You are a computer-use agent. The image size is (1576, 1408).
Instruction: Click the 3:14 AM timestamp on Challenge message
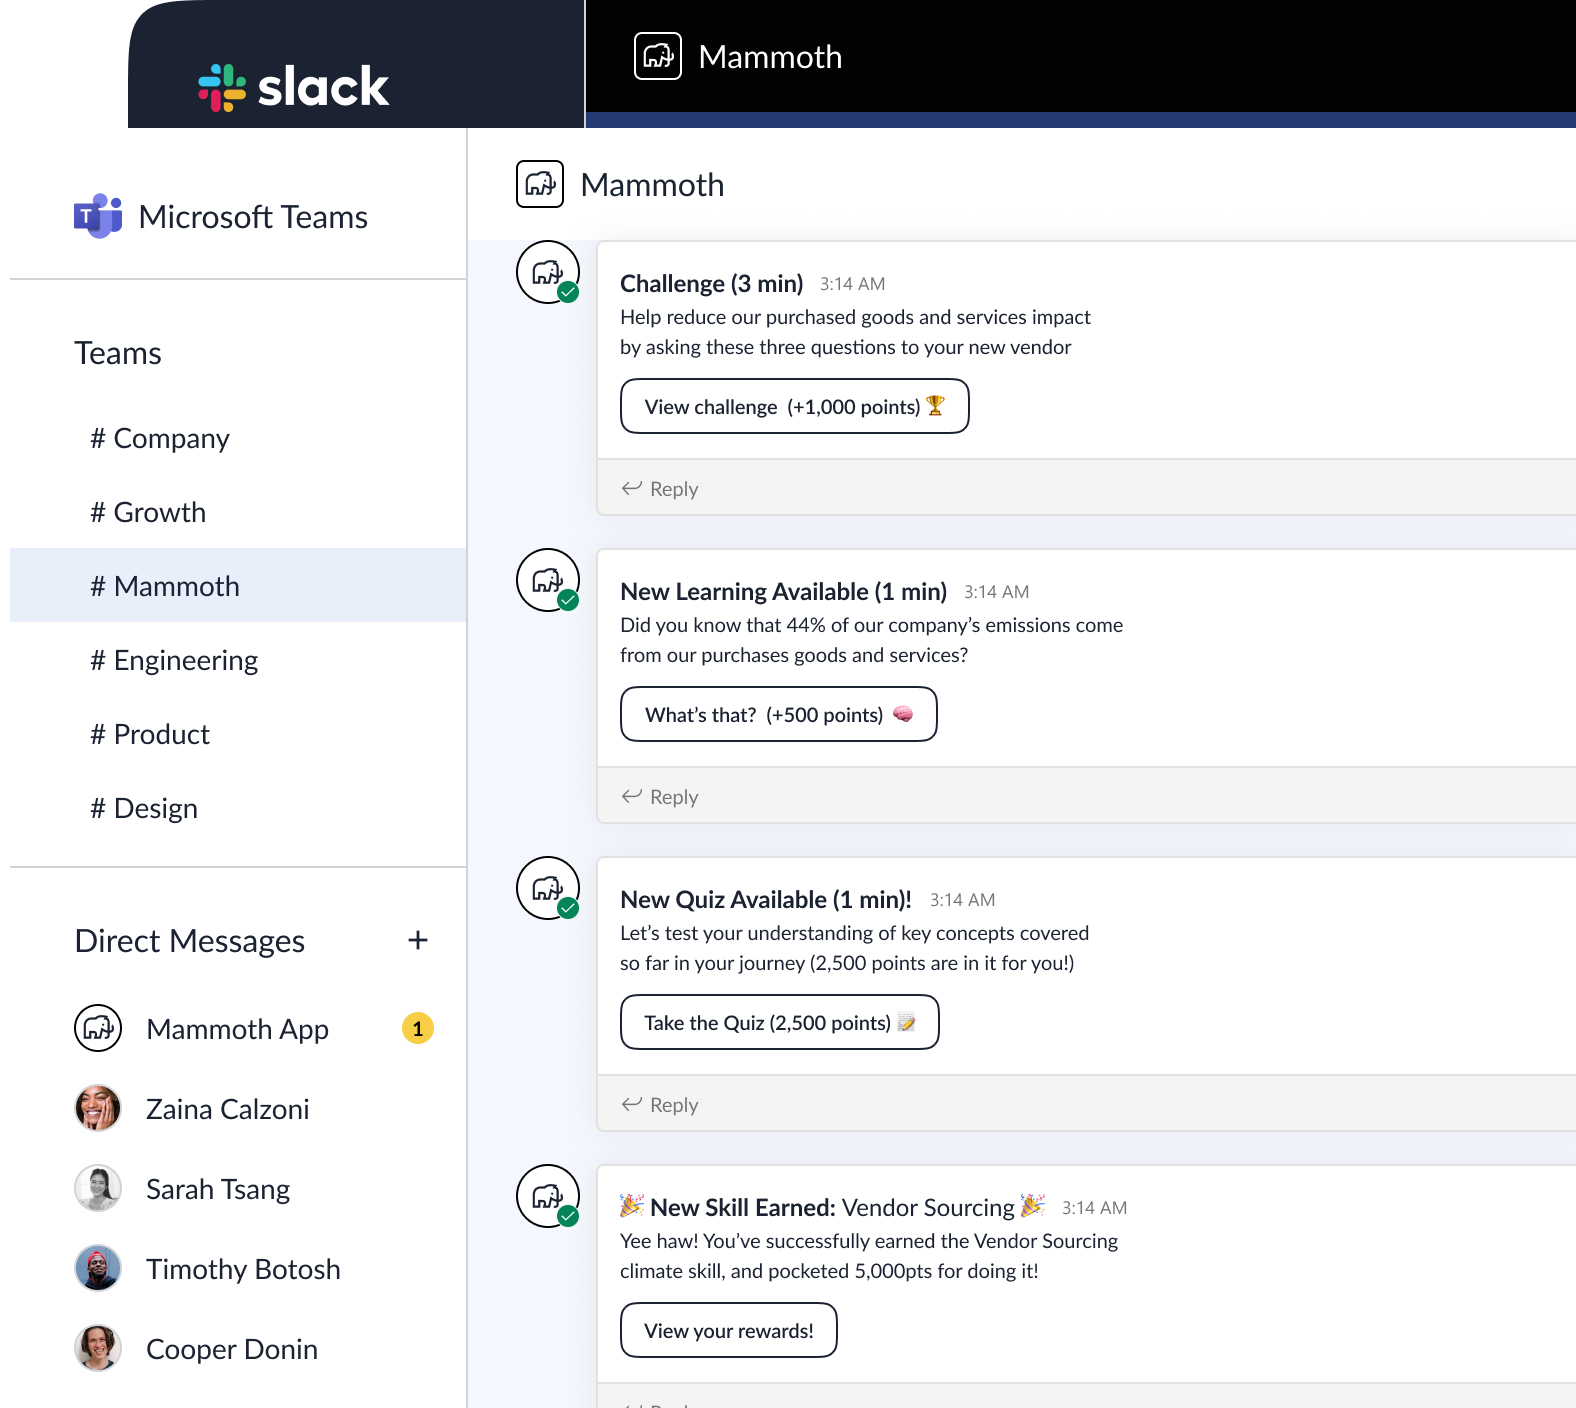click(x=853, y=284)
